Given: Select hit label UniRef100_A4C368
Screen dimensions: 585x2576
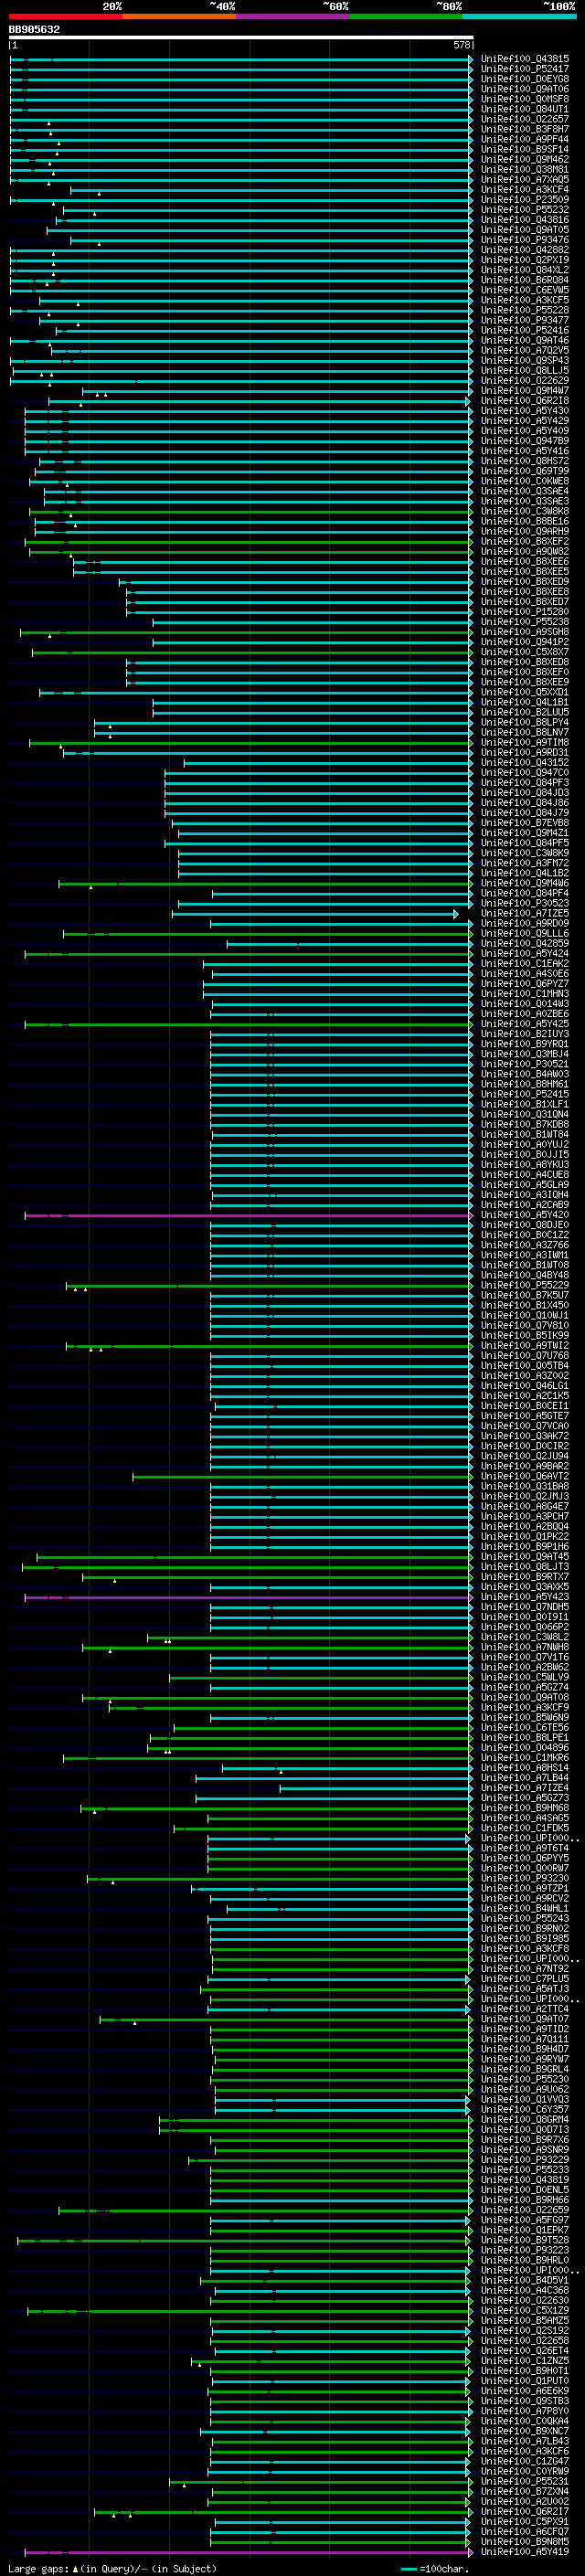Looking at the screenshot, I should (525, 2290).
